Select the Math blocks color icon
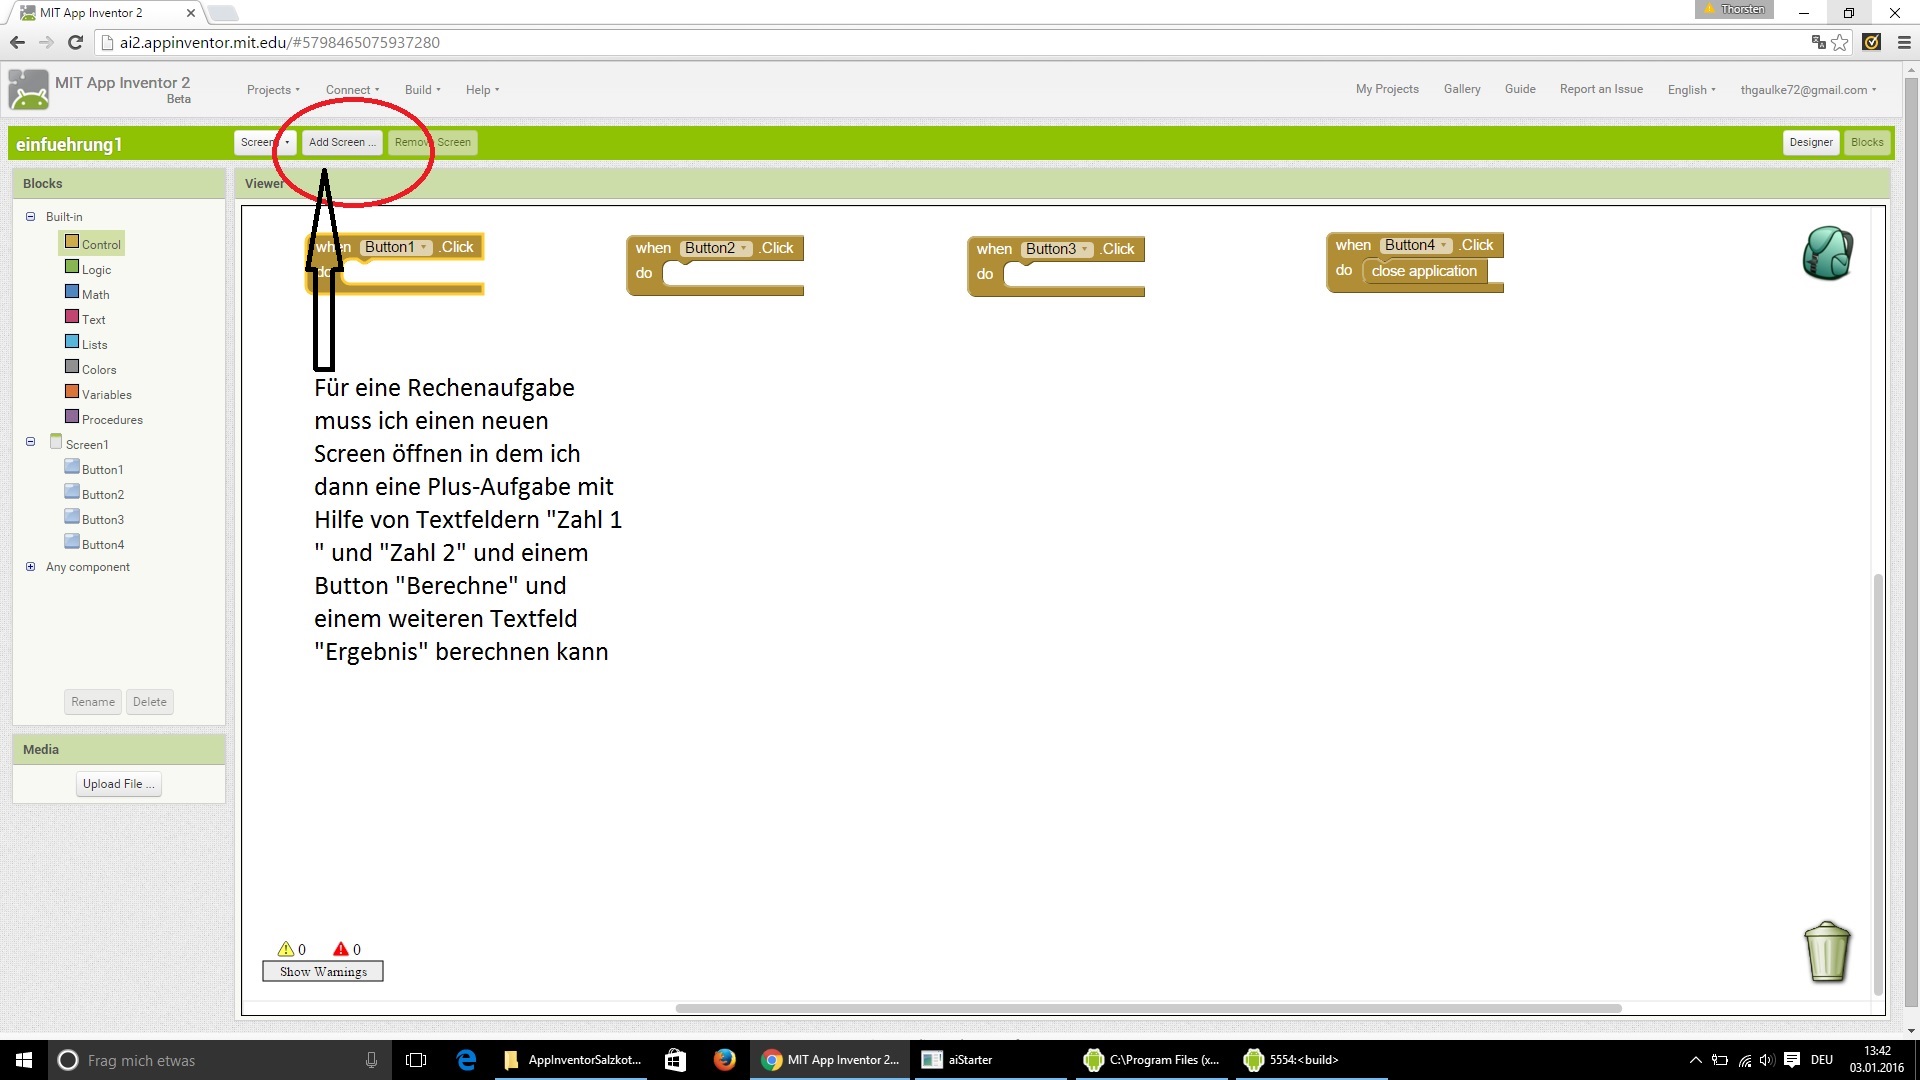The image size is (1920, 1080). click(72, 292)
